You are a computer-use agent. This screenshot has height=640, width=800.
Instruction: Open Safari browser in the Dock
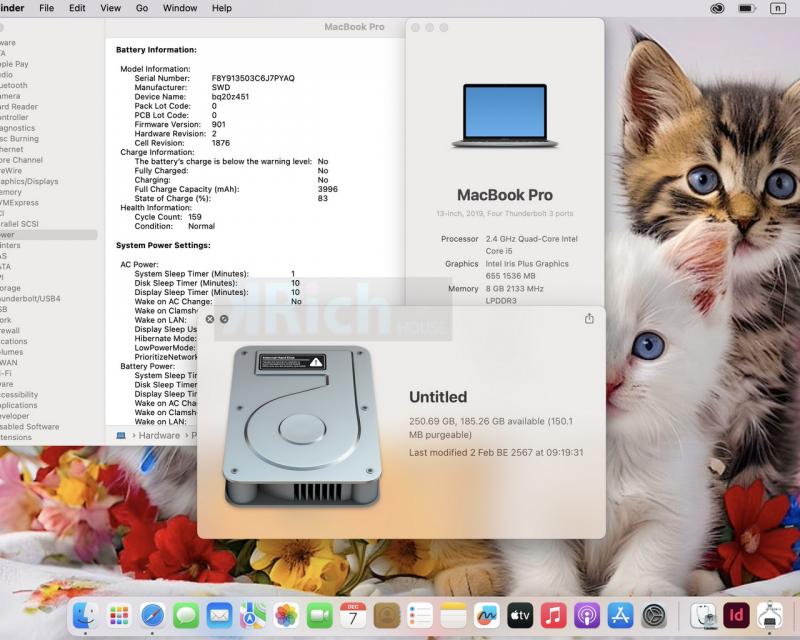[x=153, y=615]
